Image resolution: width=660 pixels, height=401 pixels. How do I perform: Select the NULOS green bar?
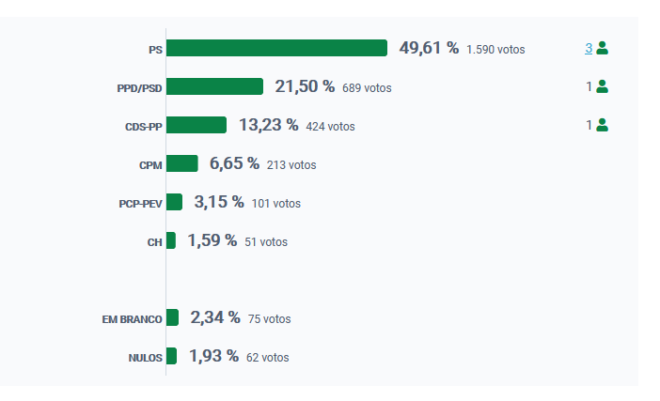pos(171,356)
